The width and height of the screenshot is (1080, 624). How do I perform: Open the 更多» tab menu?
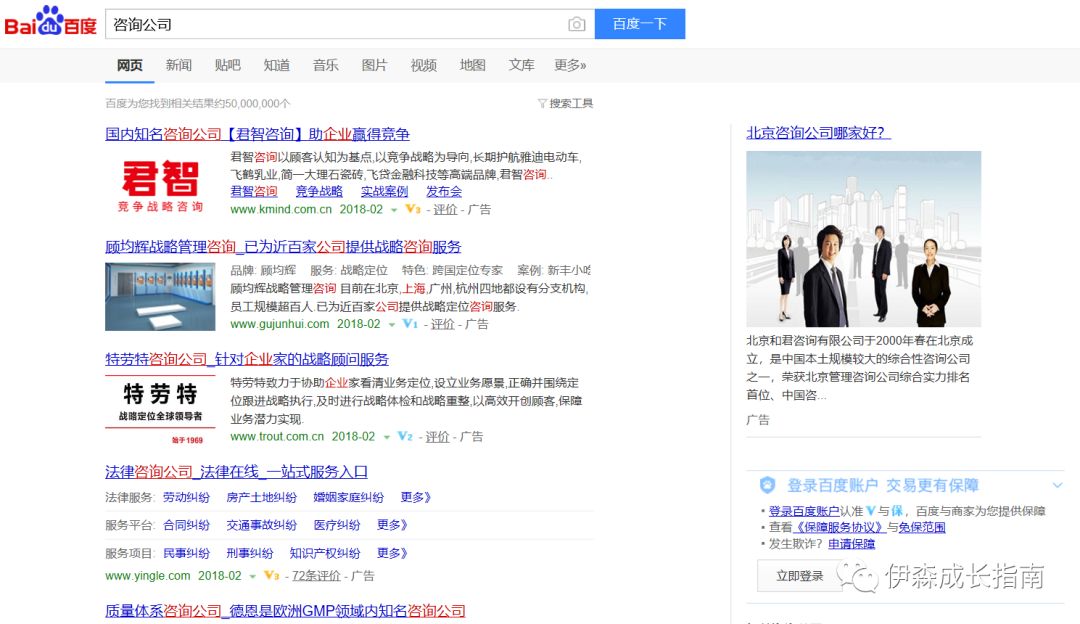(570, 65)
